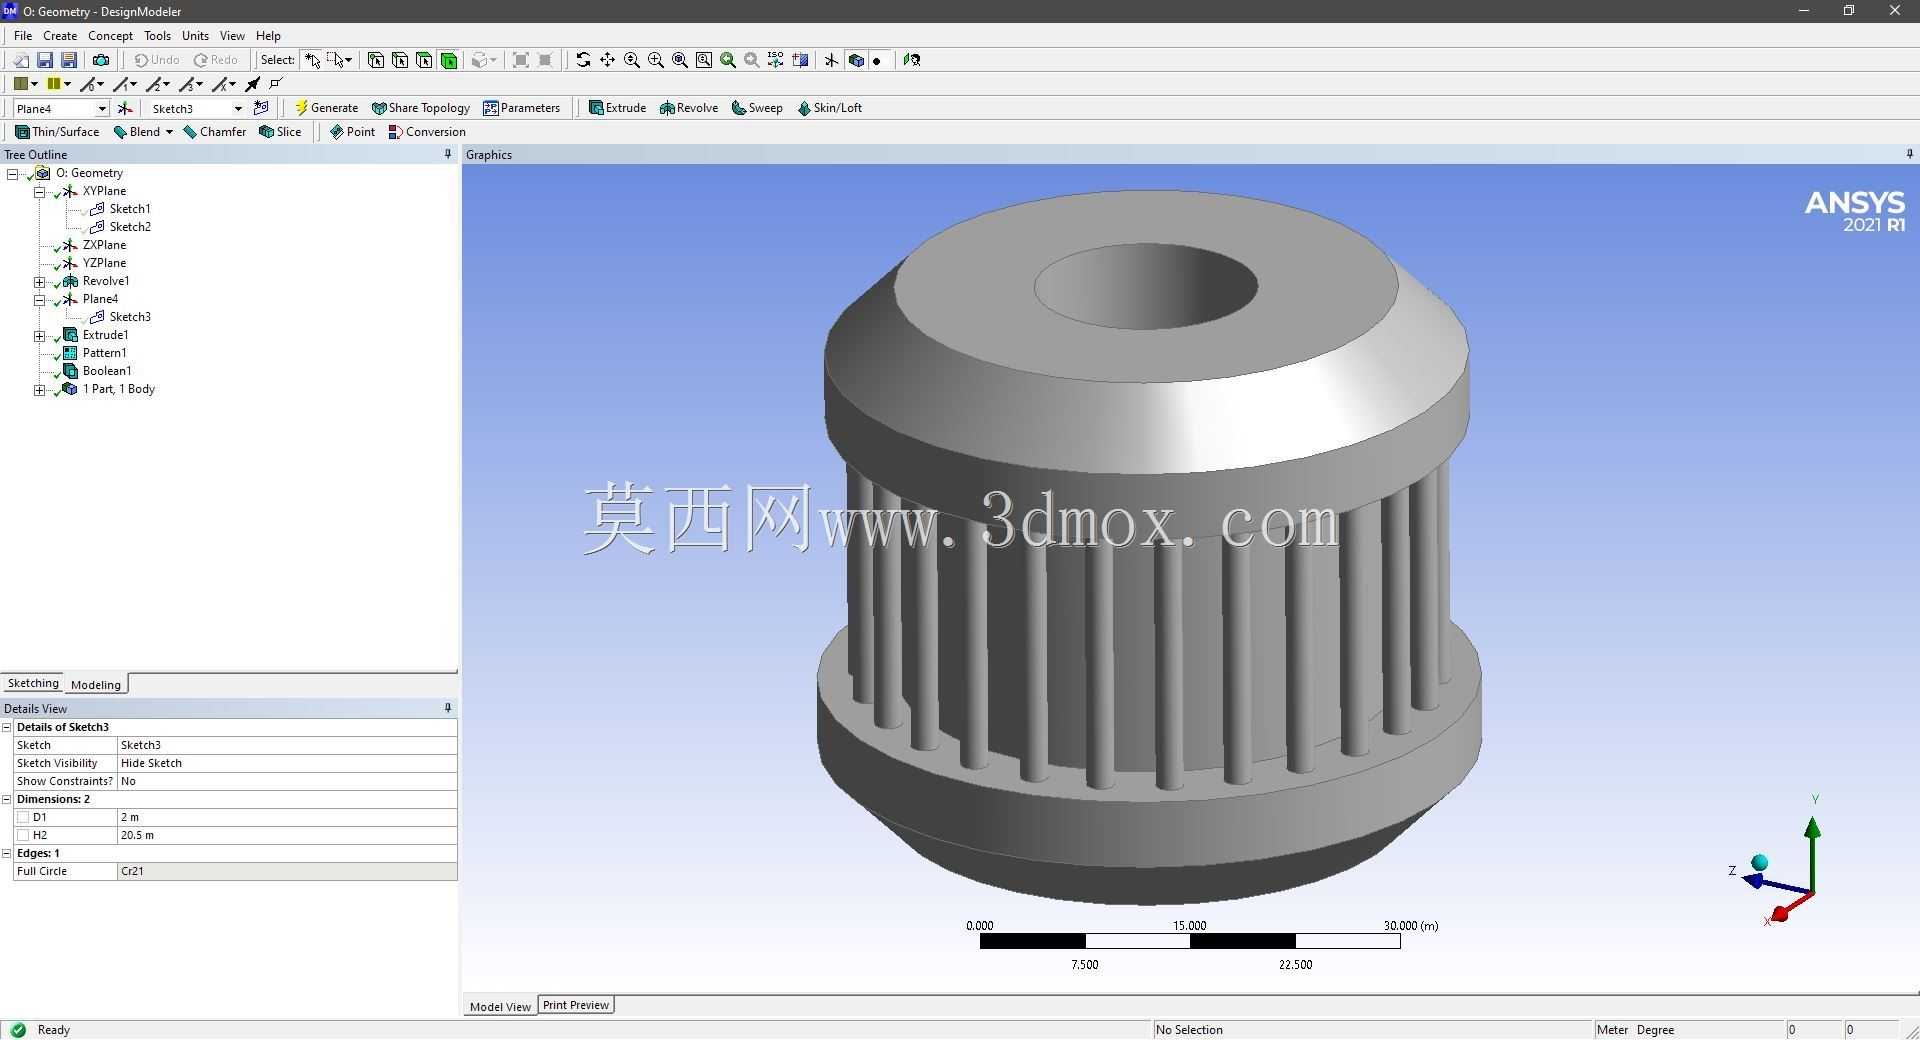Image resolution: width=1920 pixels, height=1040 pixels.
Task: Expand the Revolve1 tree node
Action: pos(40,282)
